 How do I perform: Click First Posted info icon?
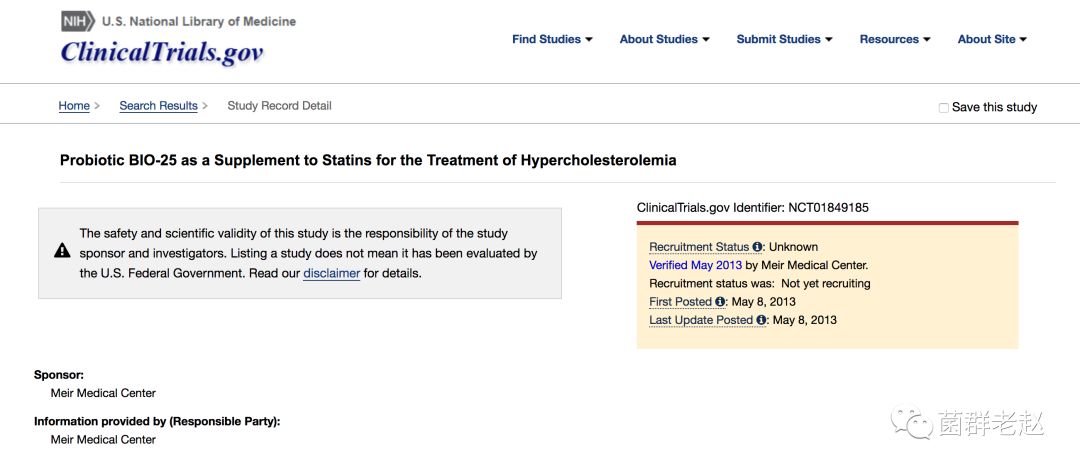(x=720, y=302)
